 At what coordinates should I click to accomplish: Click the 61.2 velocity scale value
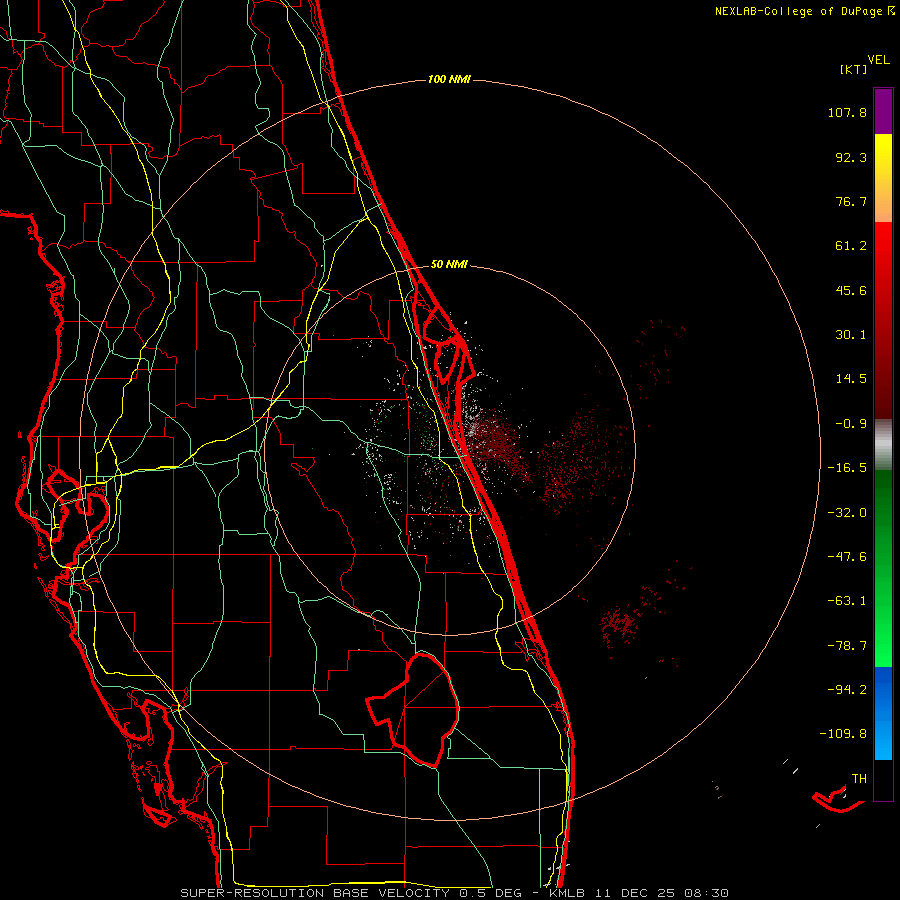click(851, 246)
